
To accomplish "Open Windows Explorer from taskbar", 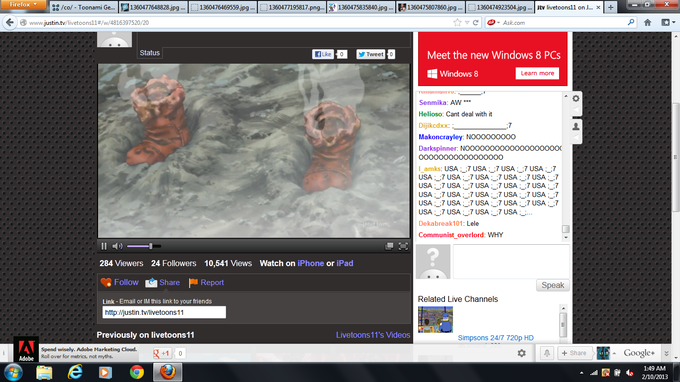I will point(44,372).
